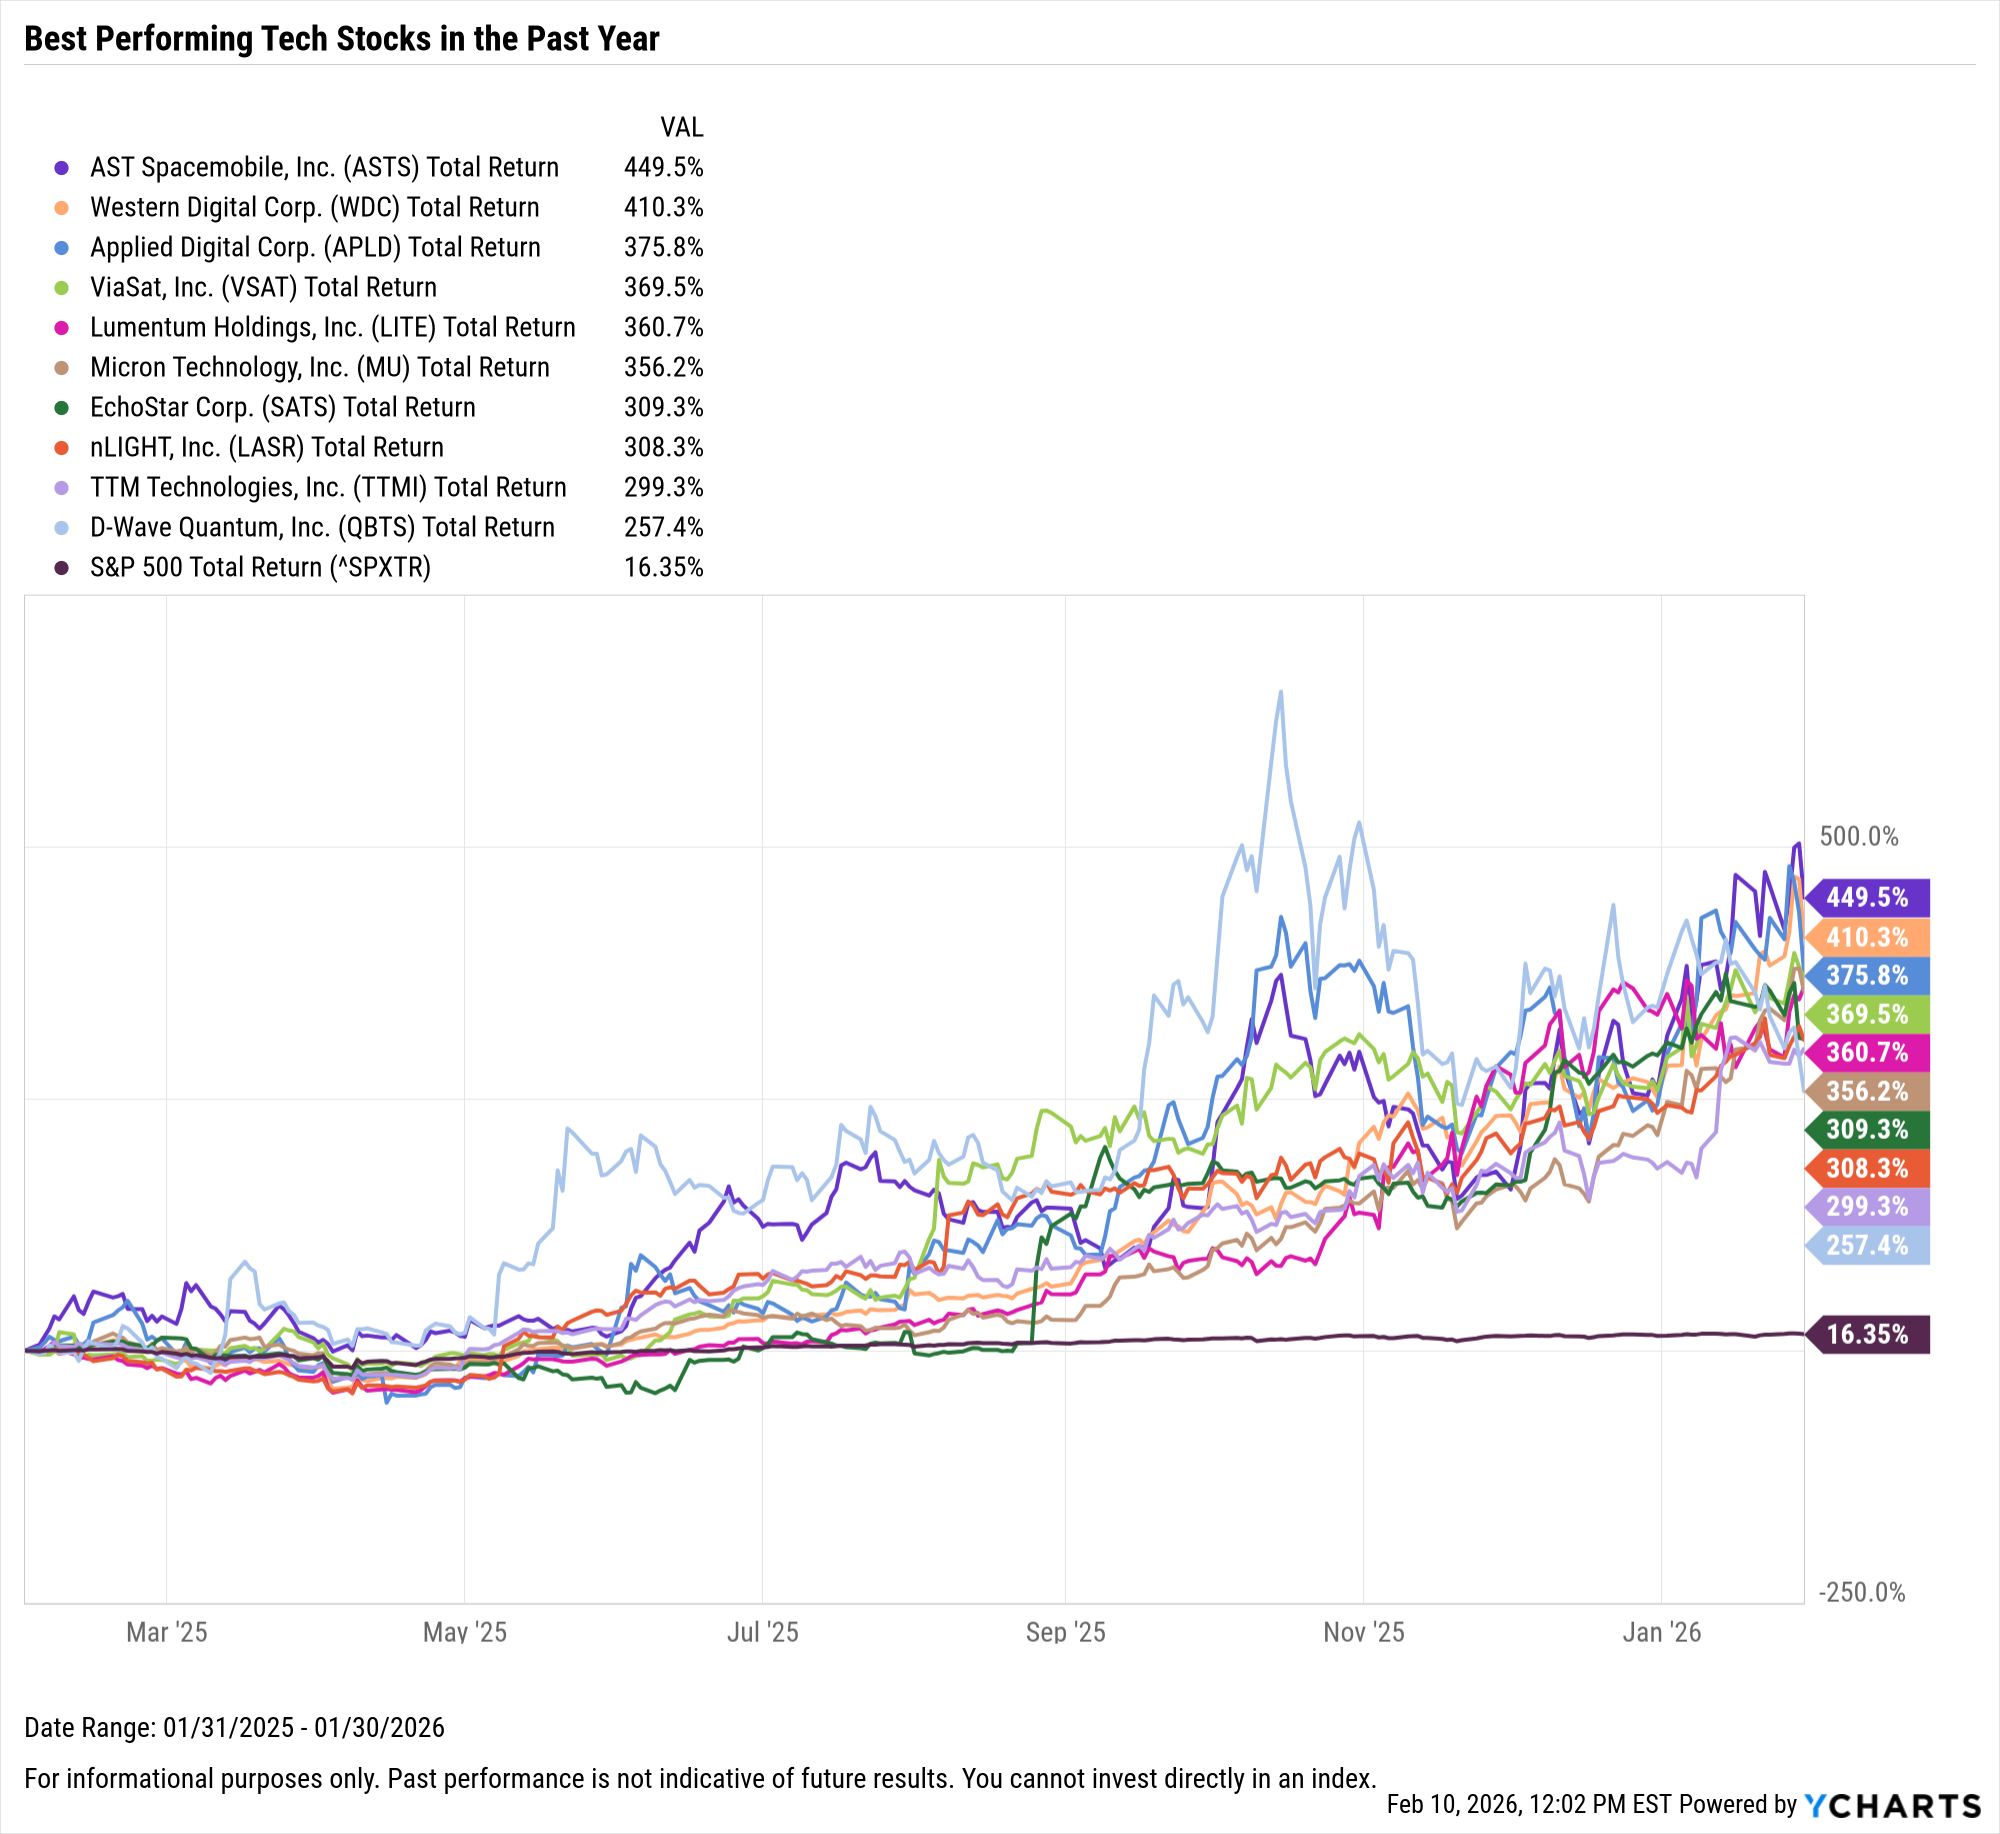Click the 16.35% S&P 500 value tag
This screenshot has width=2000, height=1834.
pos(1867,1334)
